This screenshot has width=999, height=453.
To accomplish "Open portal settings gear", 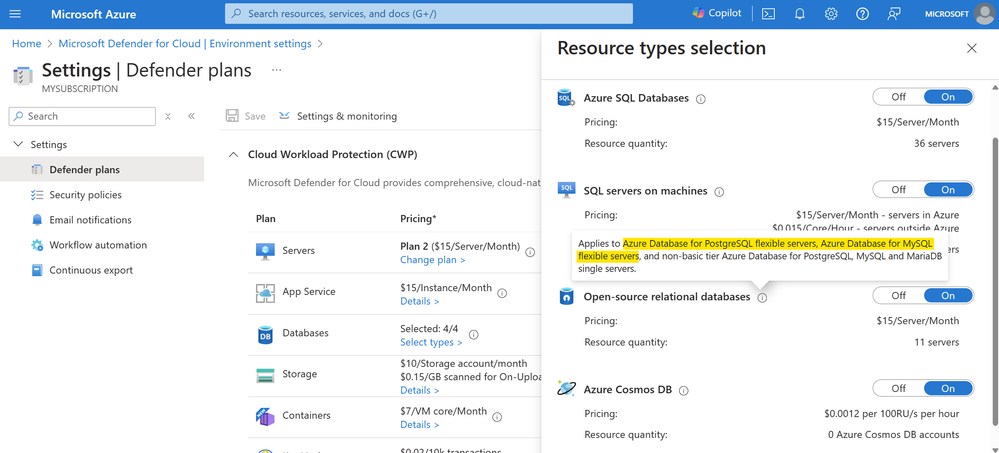I will [x=831, y=14].
